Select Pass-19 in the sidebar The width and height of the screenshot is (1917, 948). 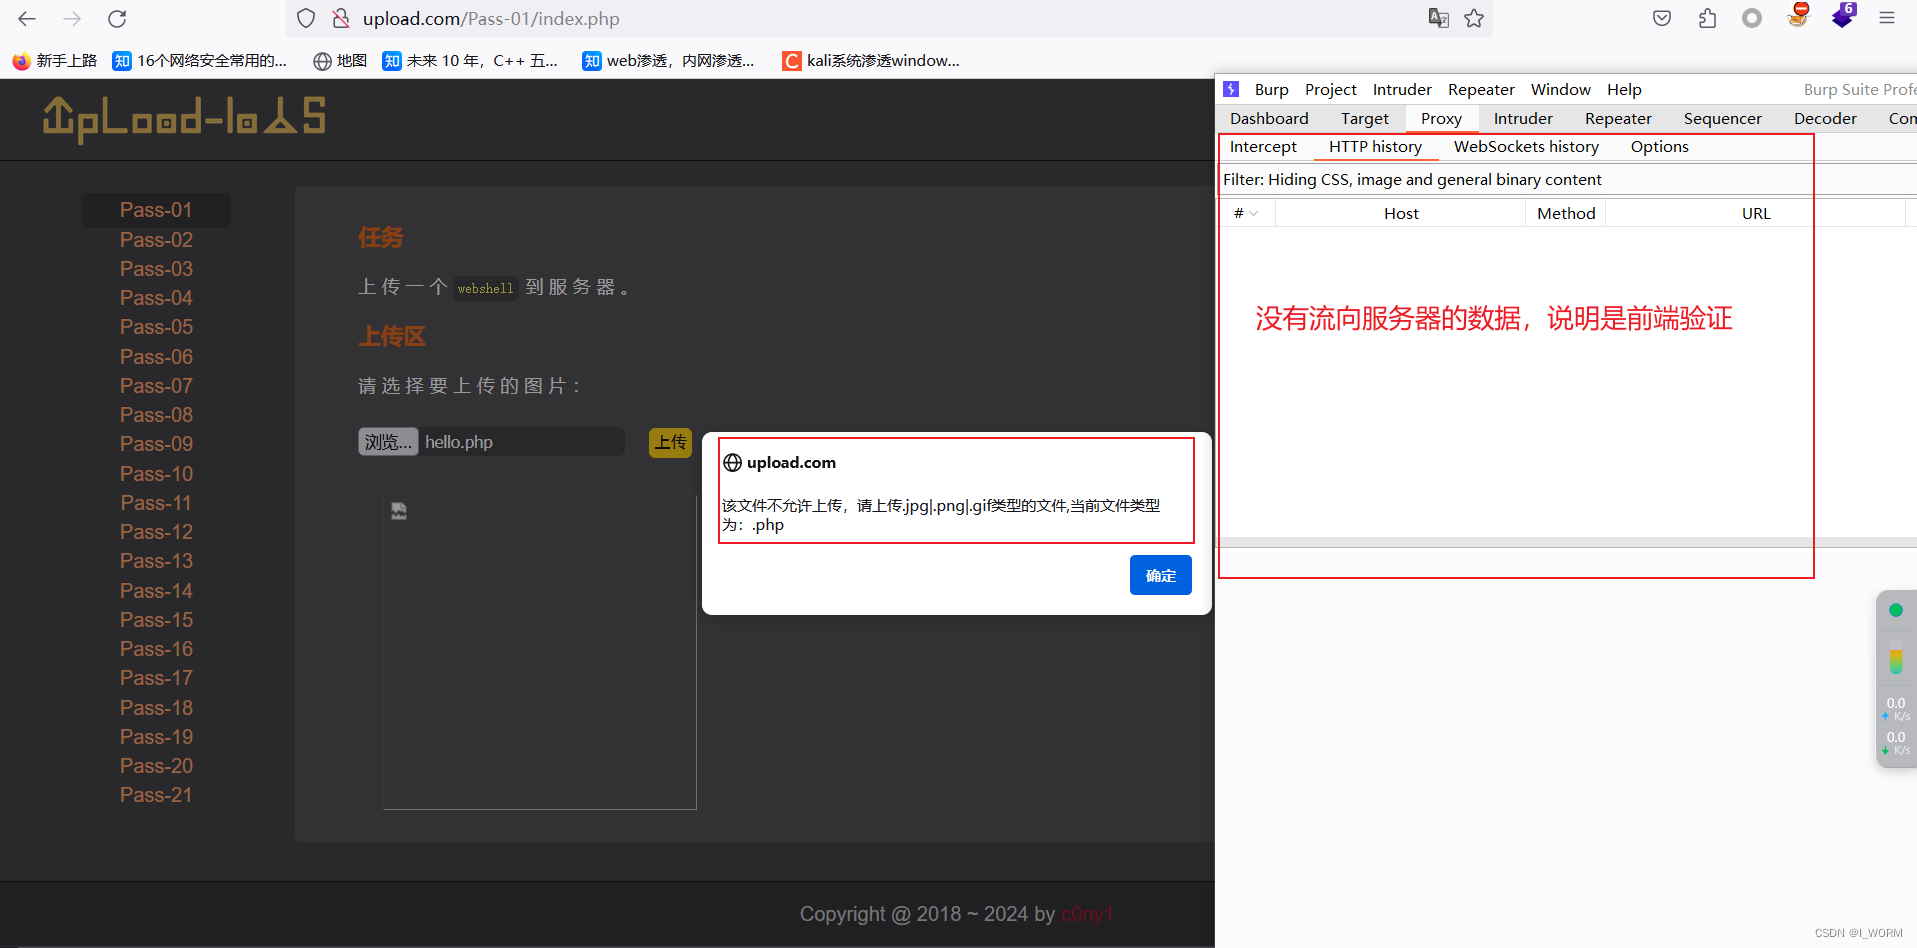[x=156, y=737]
